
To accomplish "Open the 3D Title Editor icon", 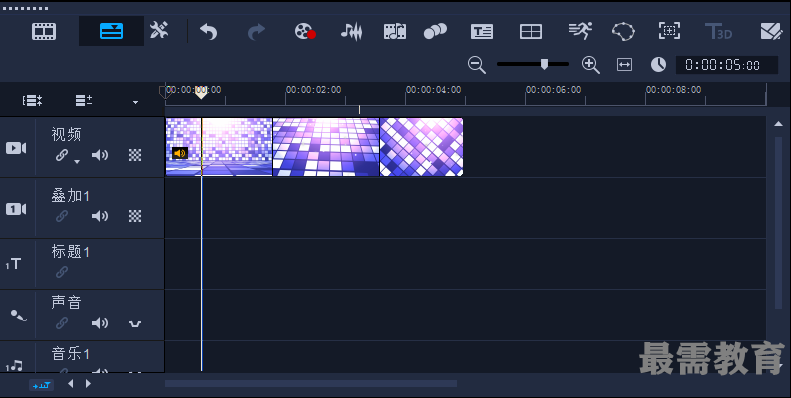I will [718, 31].
